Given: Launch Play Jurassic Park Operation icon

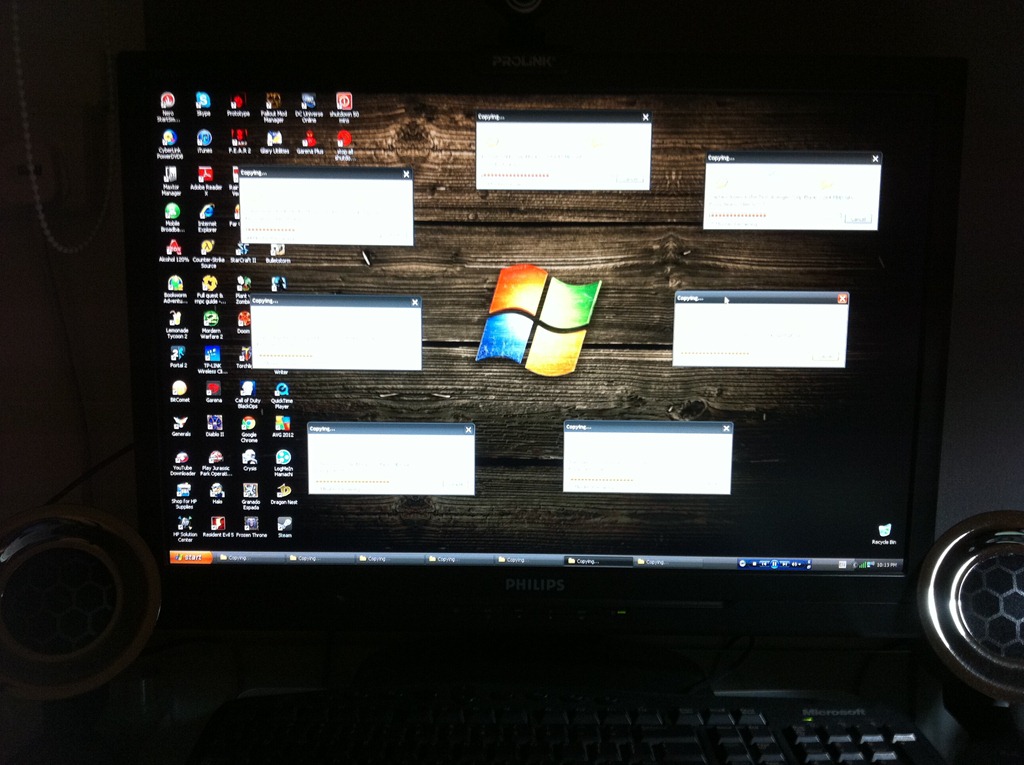Looking at the screenshot, I should click(x=216, y=463).
